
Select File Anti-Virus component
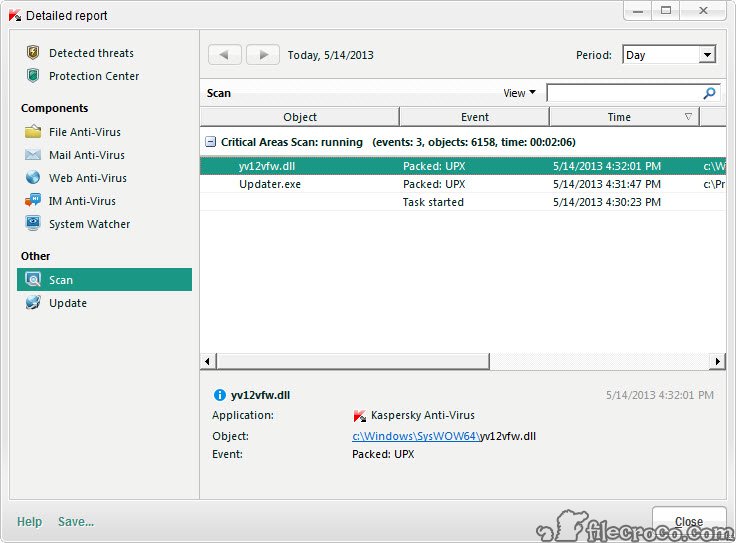click(x=85, y=132)
